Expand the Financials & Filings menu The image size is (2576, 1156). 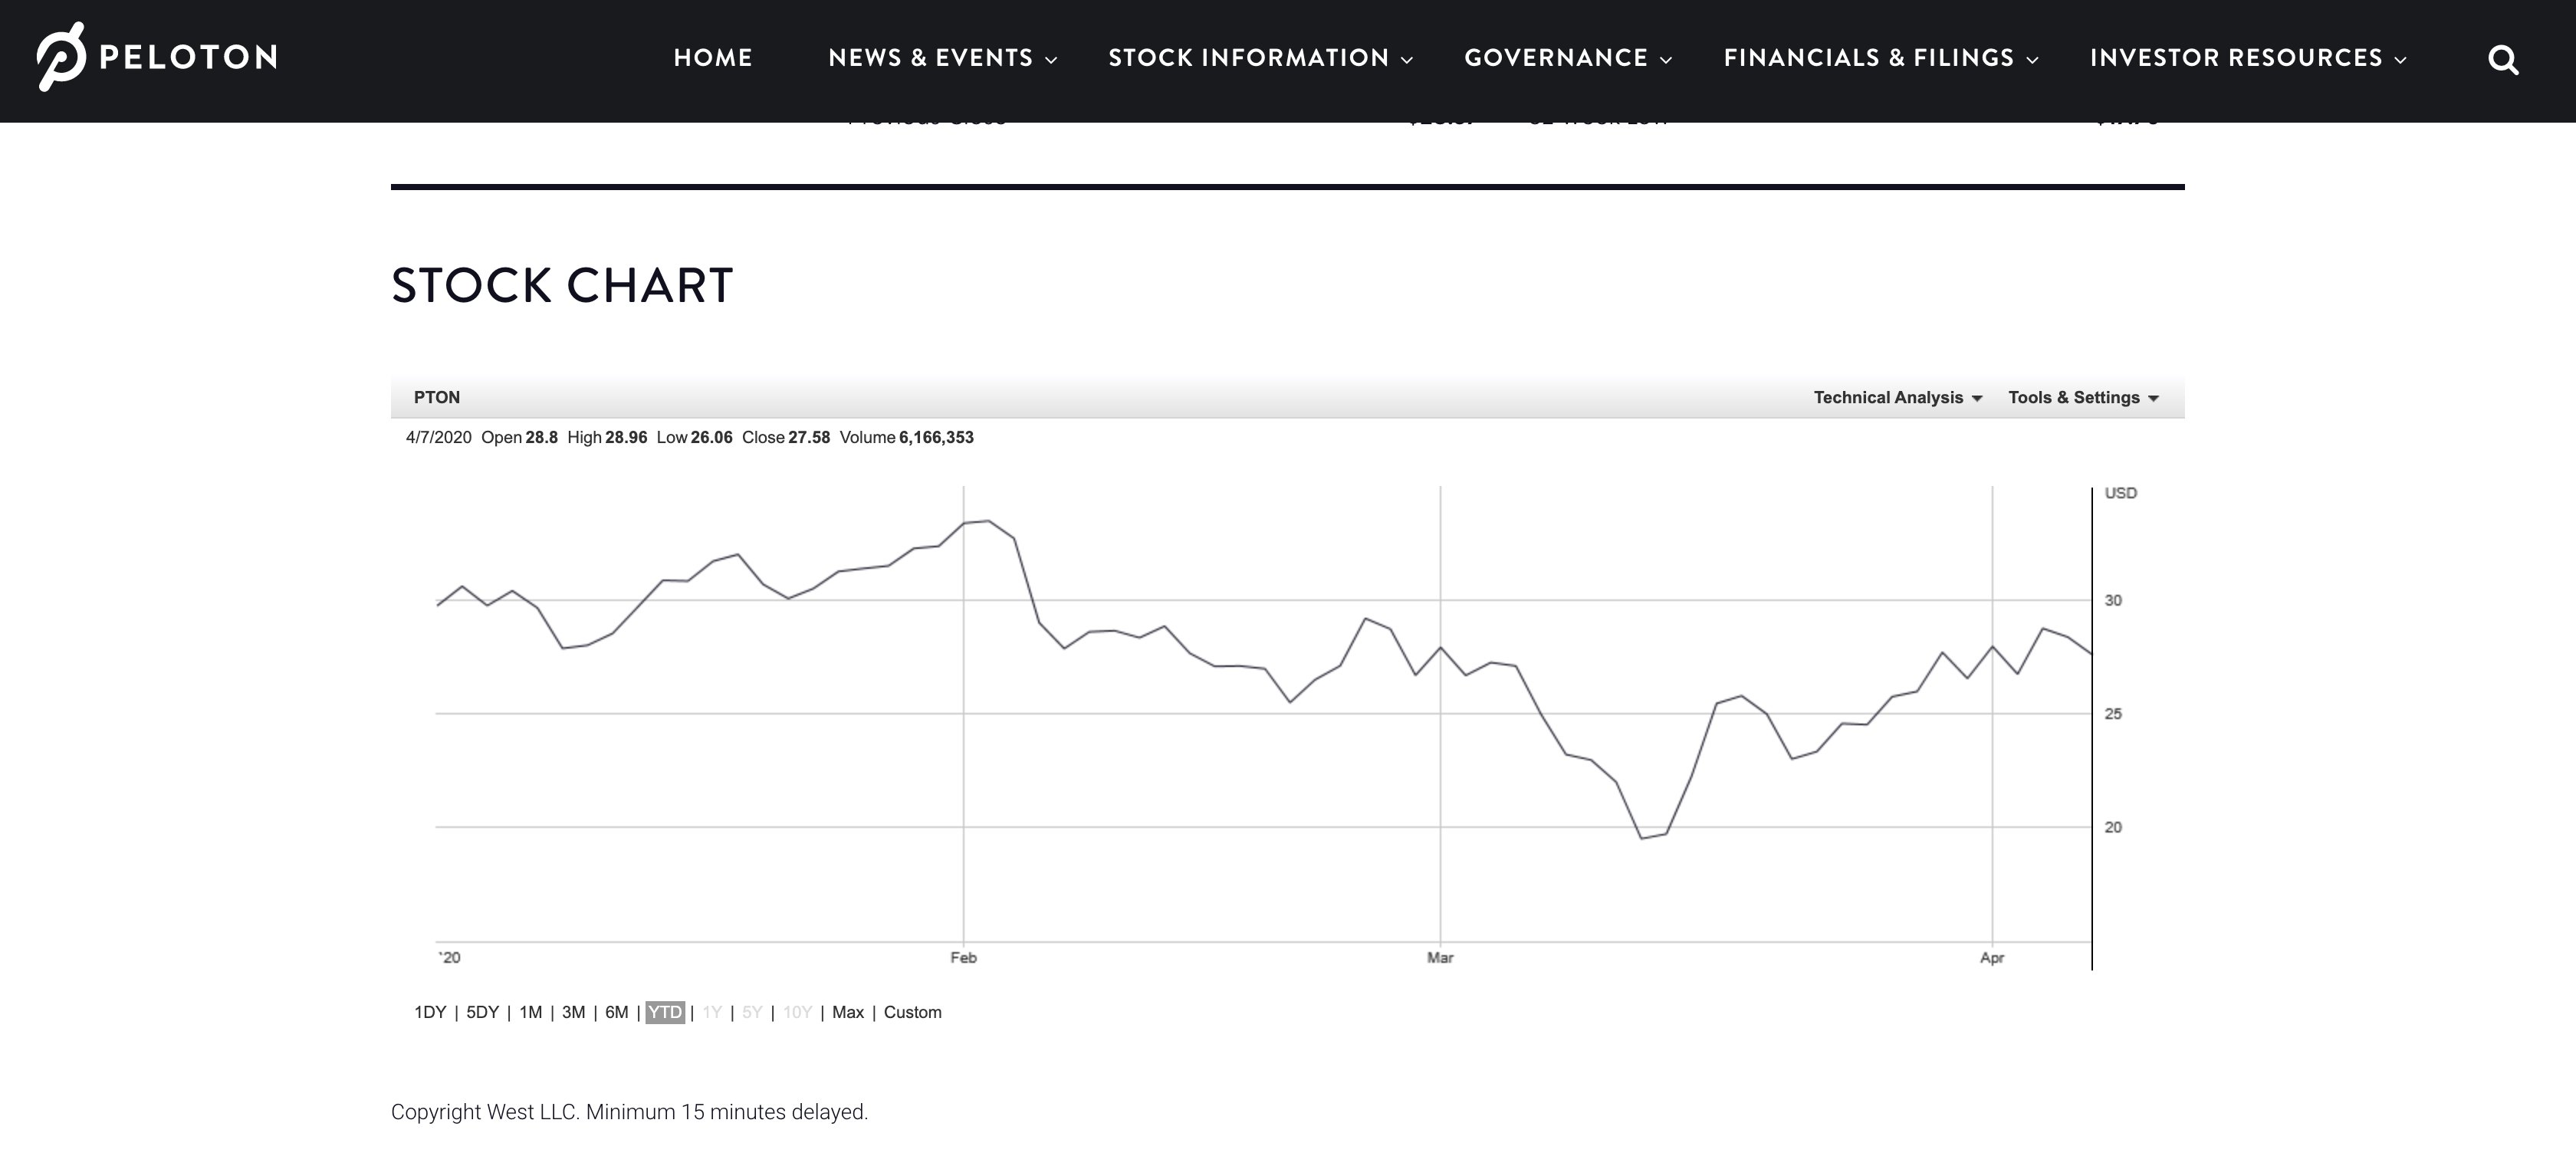tap(1870, 59)
